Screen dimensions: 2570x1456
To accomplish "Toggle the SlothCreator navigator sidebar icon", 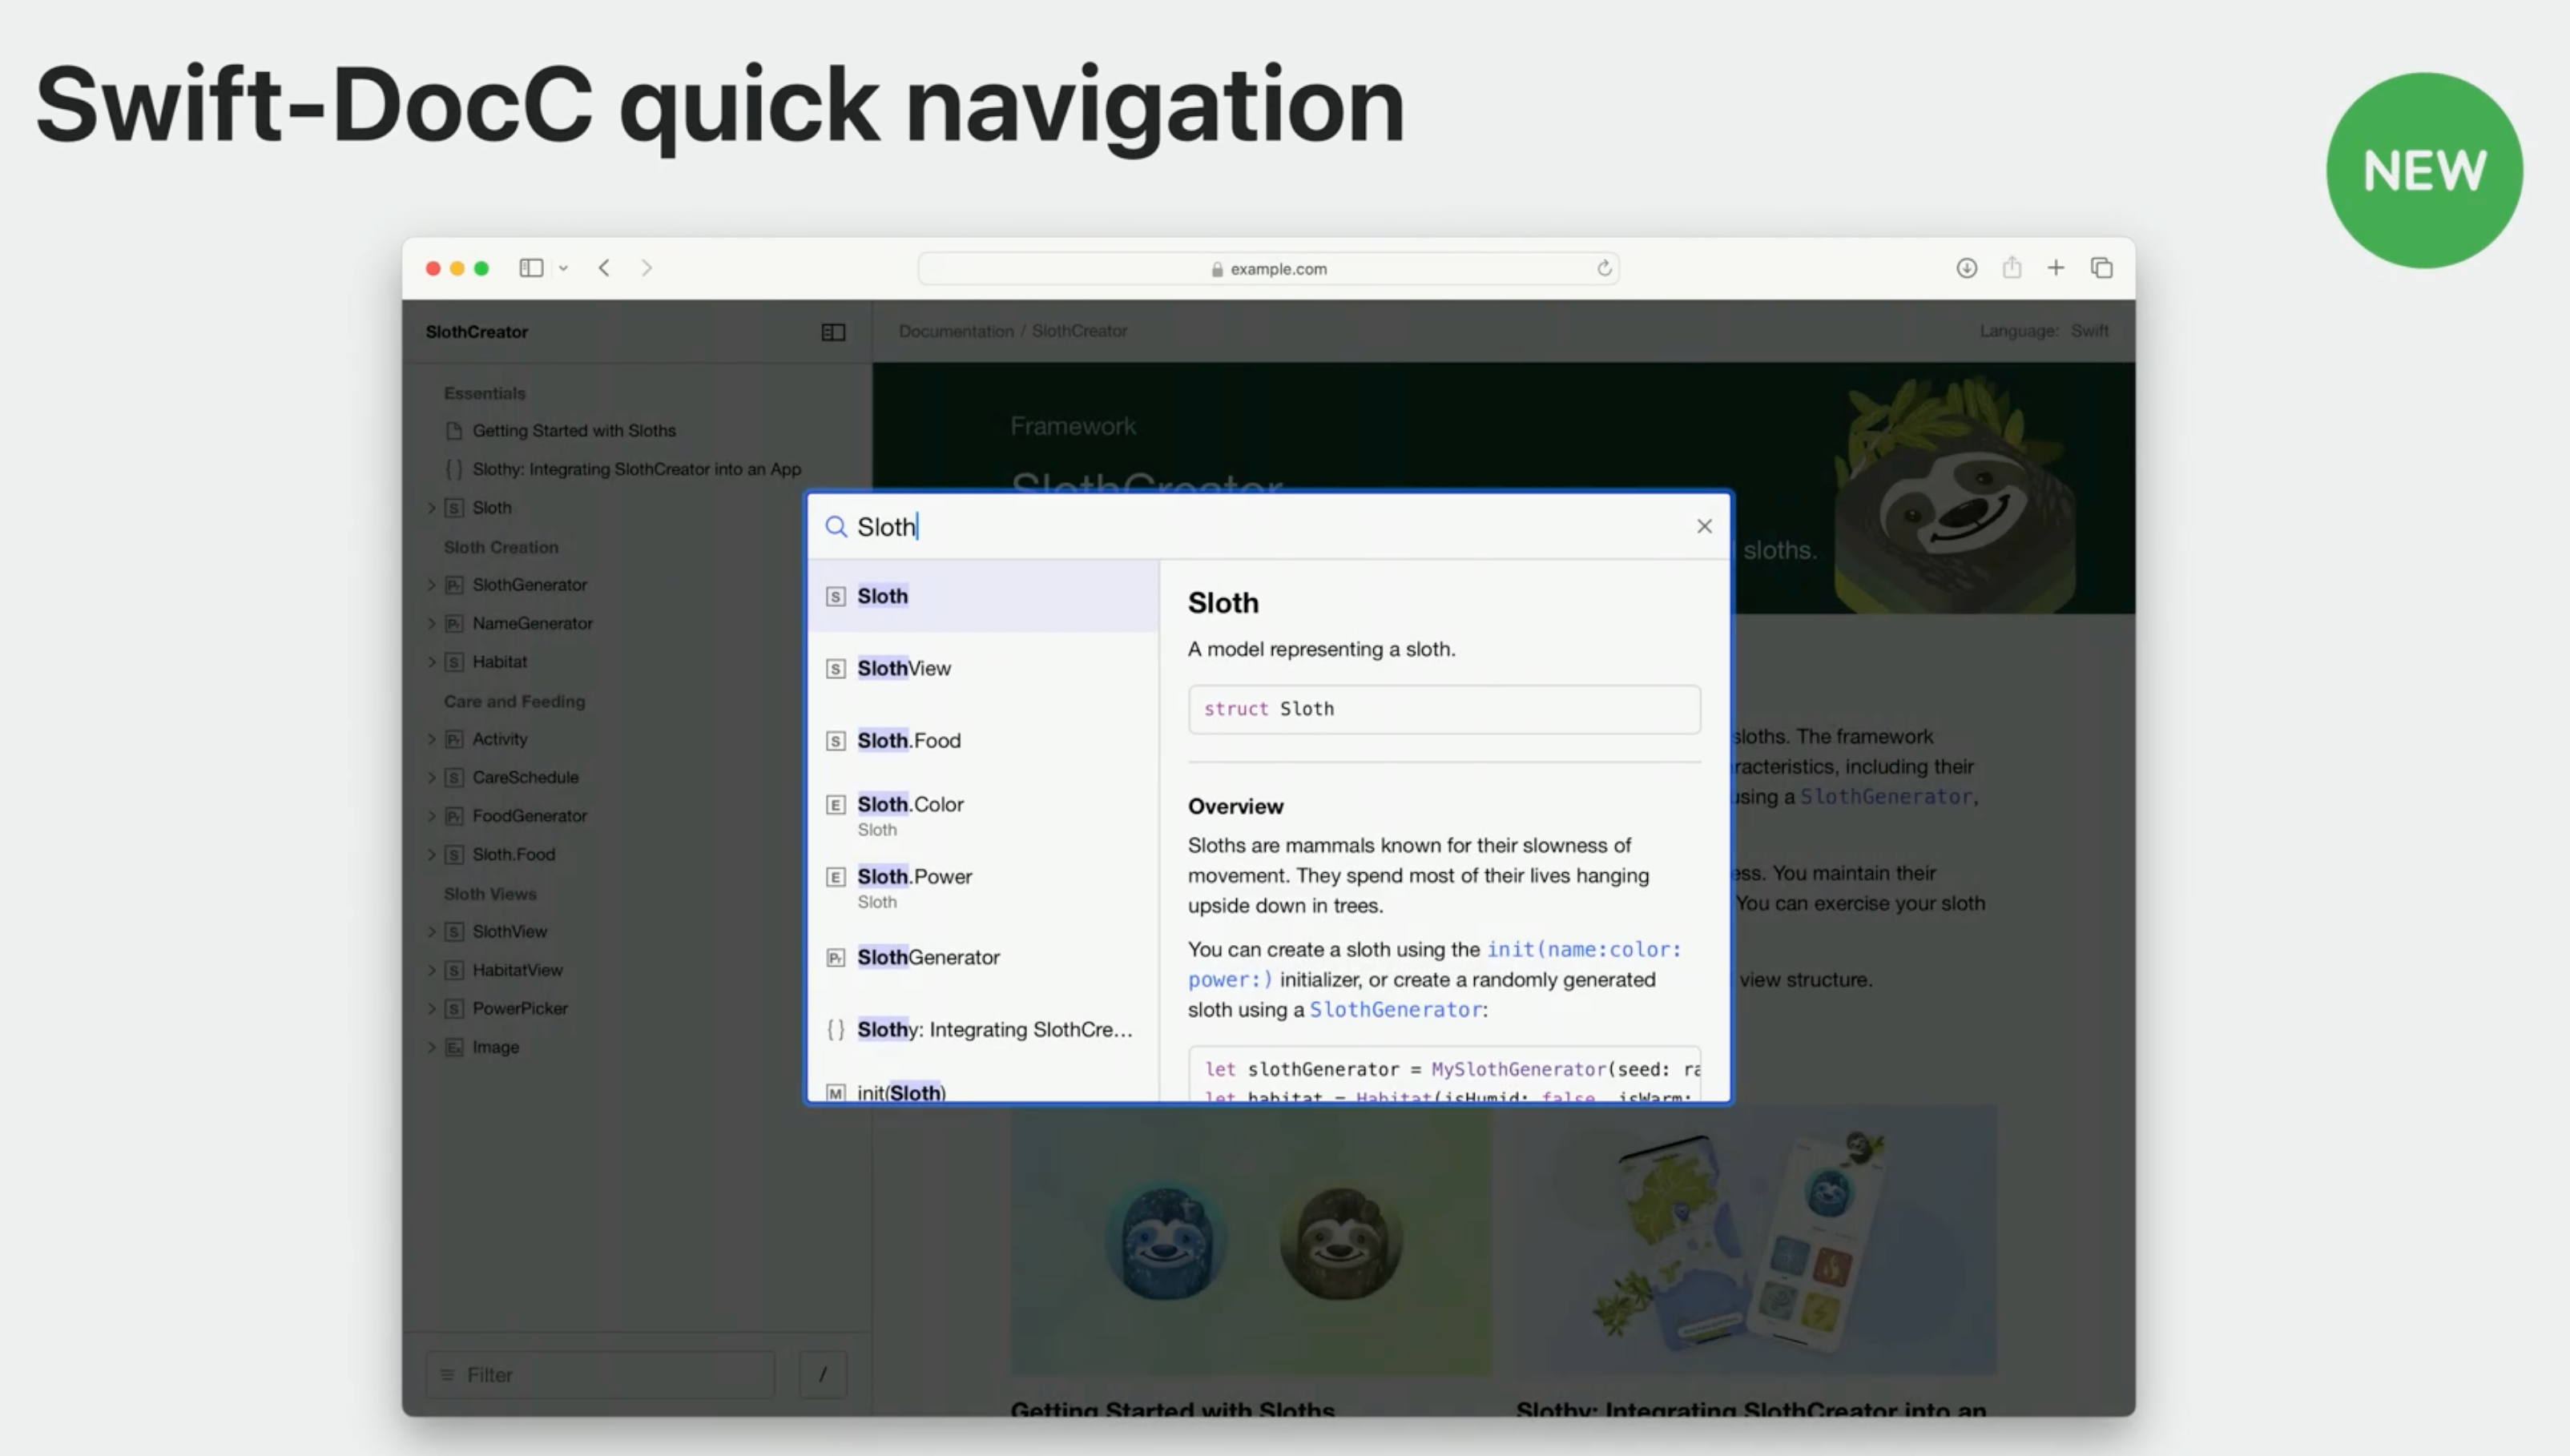I will pos(832,332).
